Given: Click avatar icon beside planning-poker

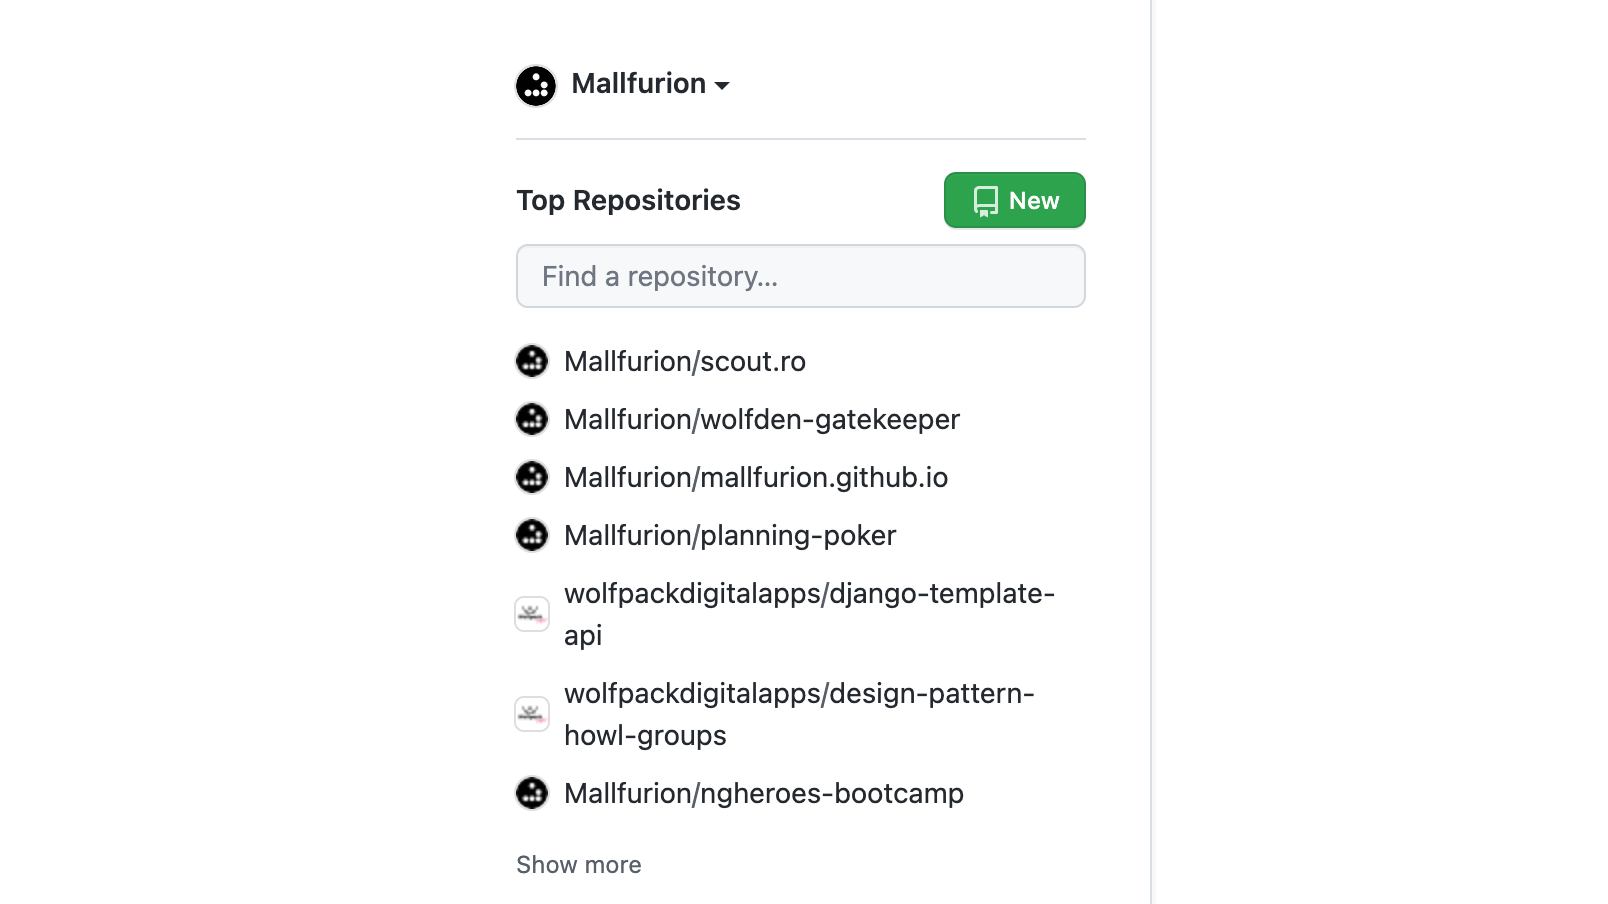Looking at the screenshot, I should pos(532,535).
